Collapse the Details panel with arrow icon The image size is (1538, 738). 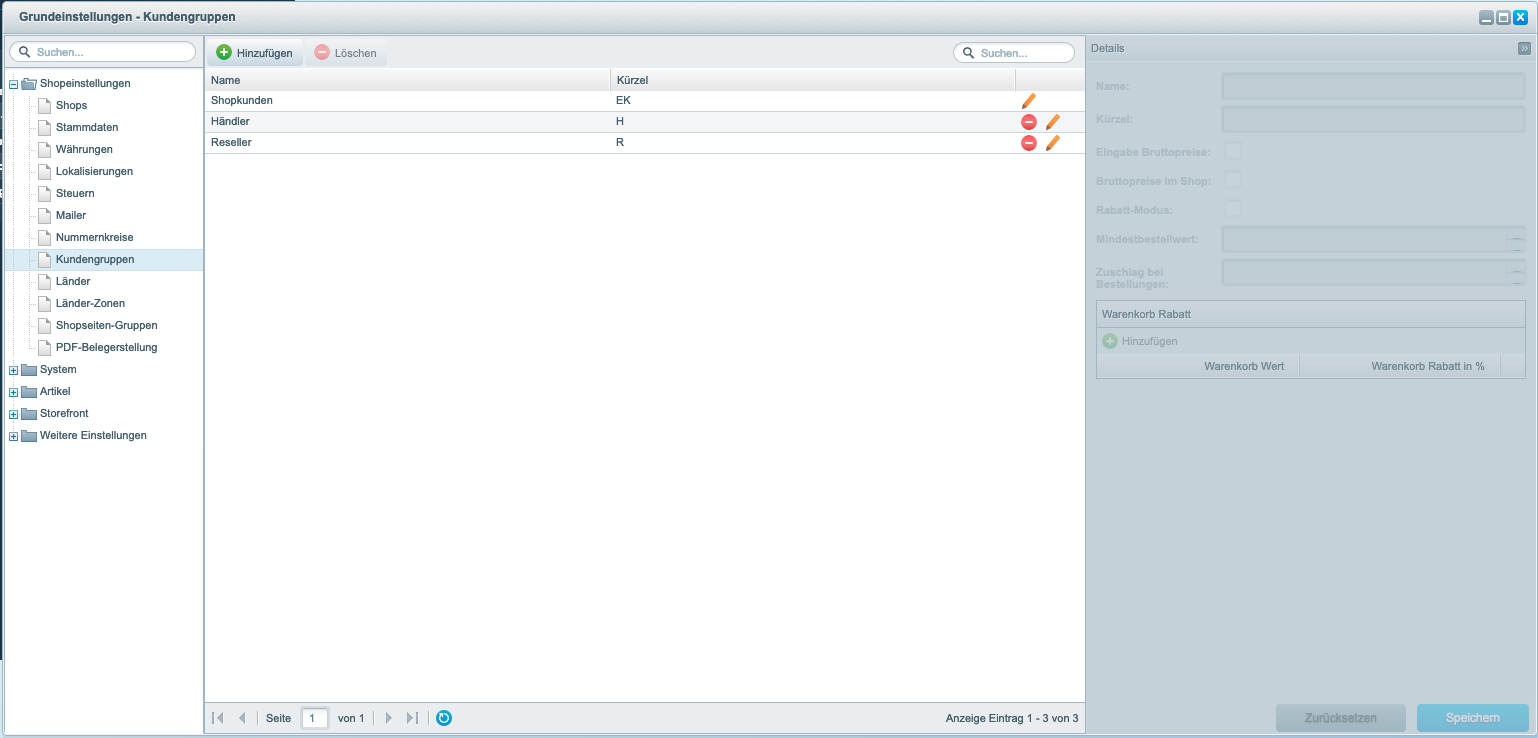pos(1524,48)
